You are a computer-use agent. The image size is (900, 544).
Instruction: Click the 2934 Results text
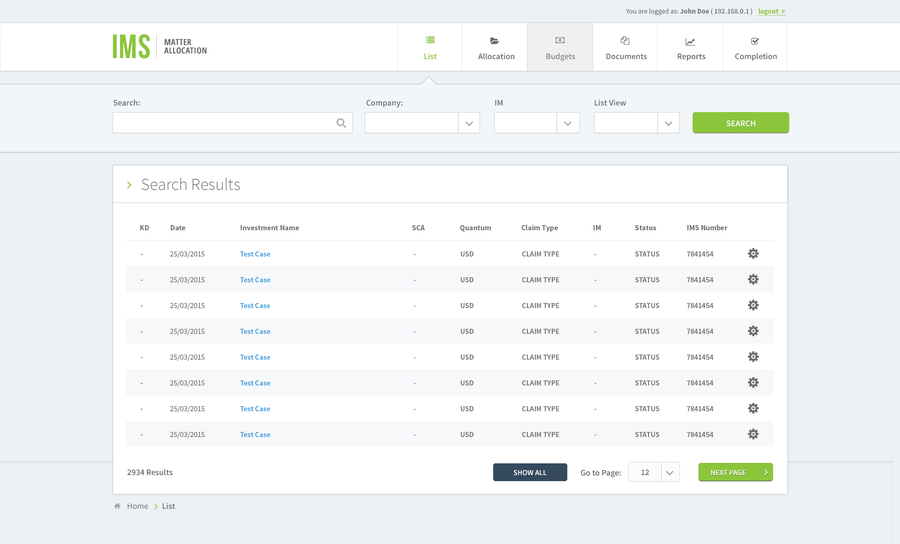[150, 472]
